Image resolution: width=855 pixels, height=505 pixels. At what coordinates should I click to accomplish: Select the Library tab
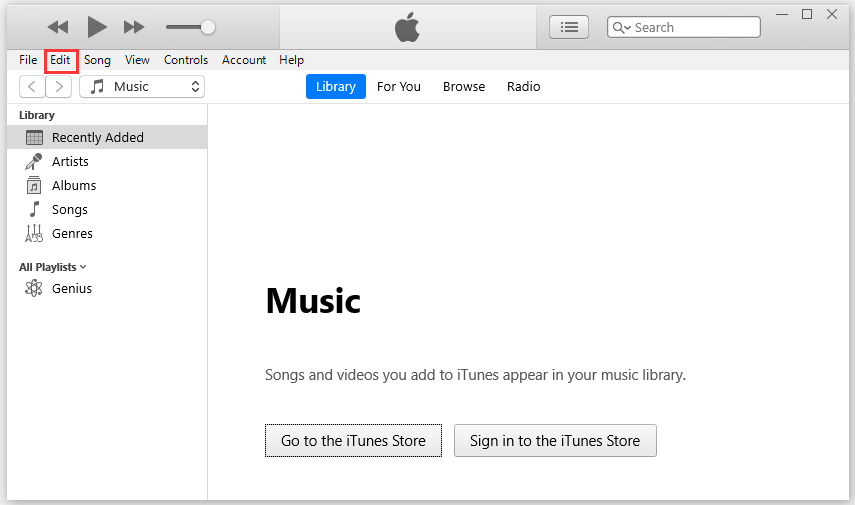click(x=335, y=87)
